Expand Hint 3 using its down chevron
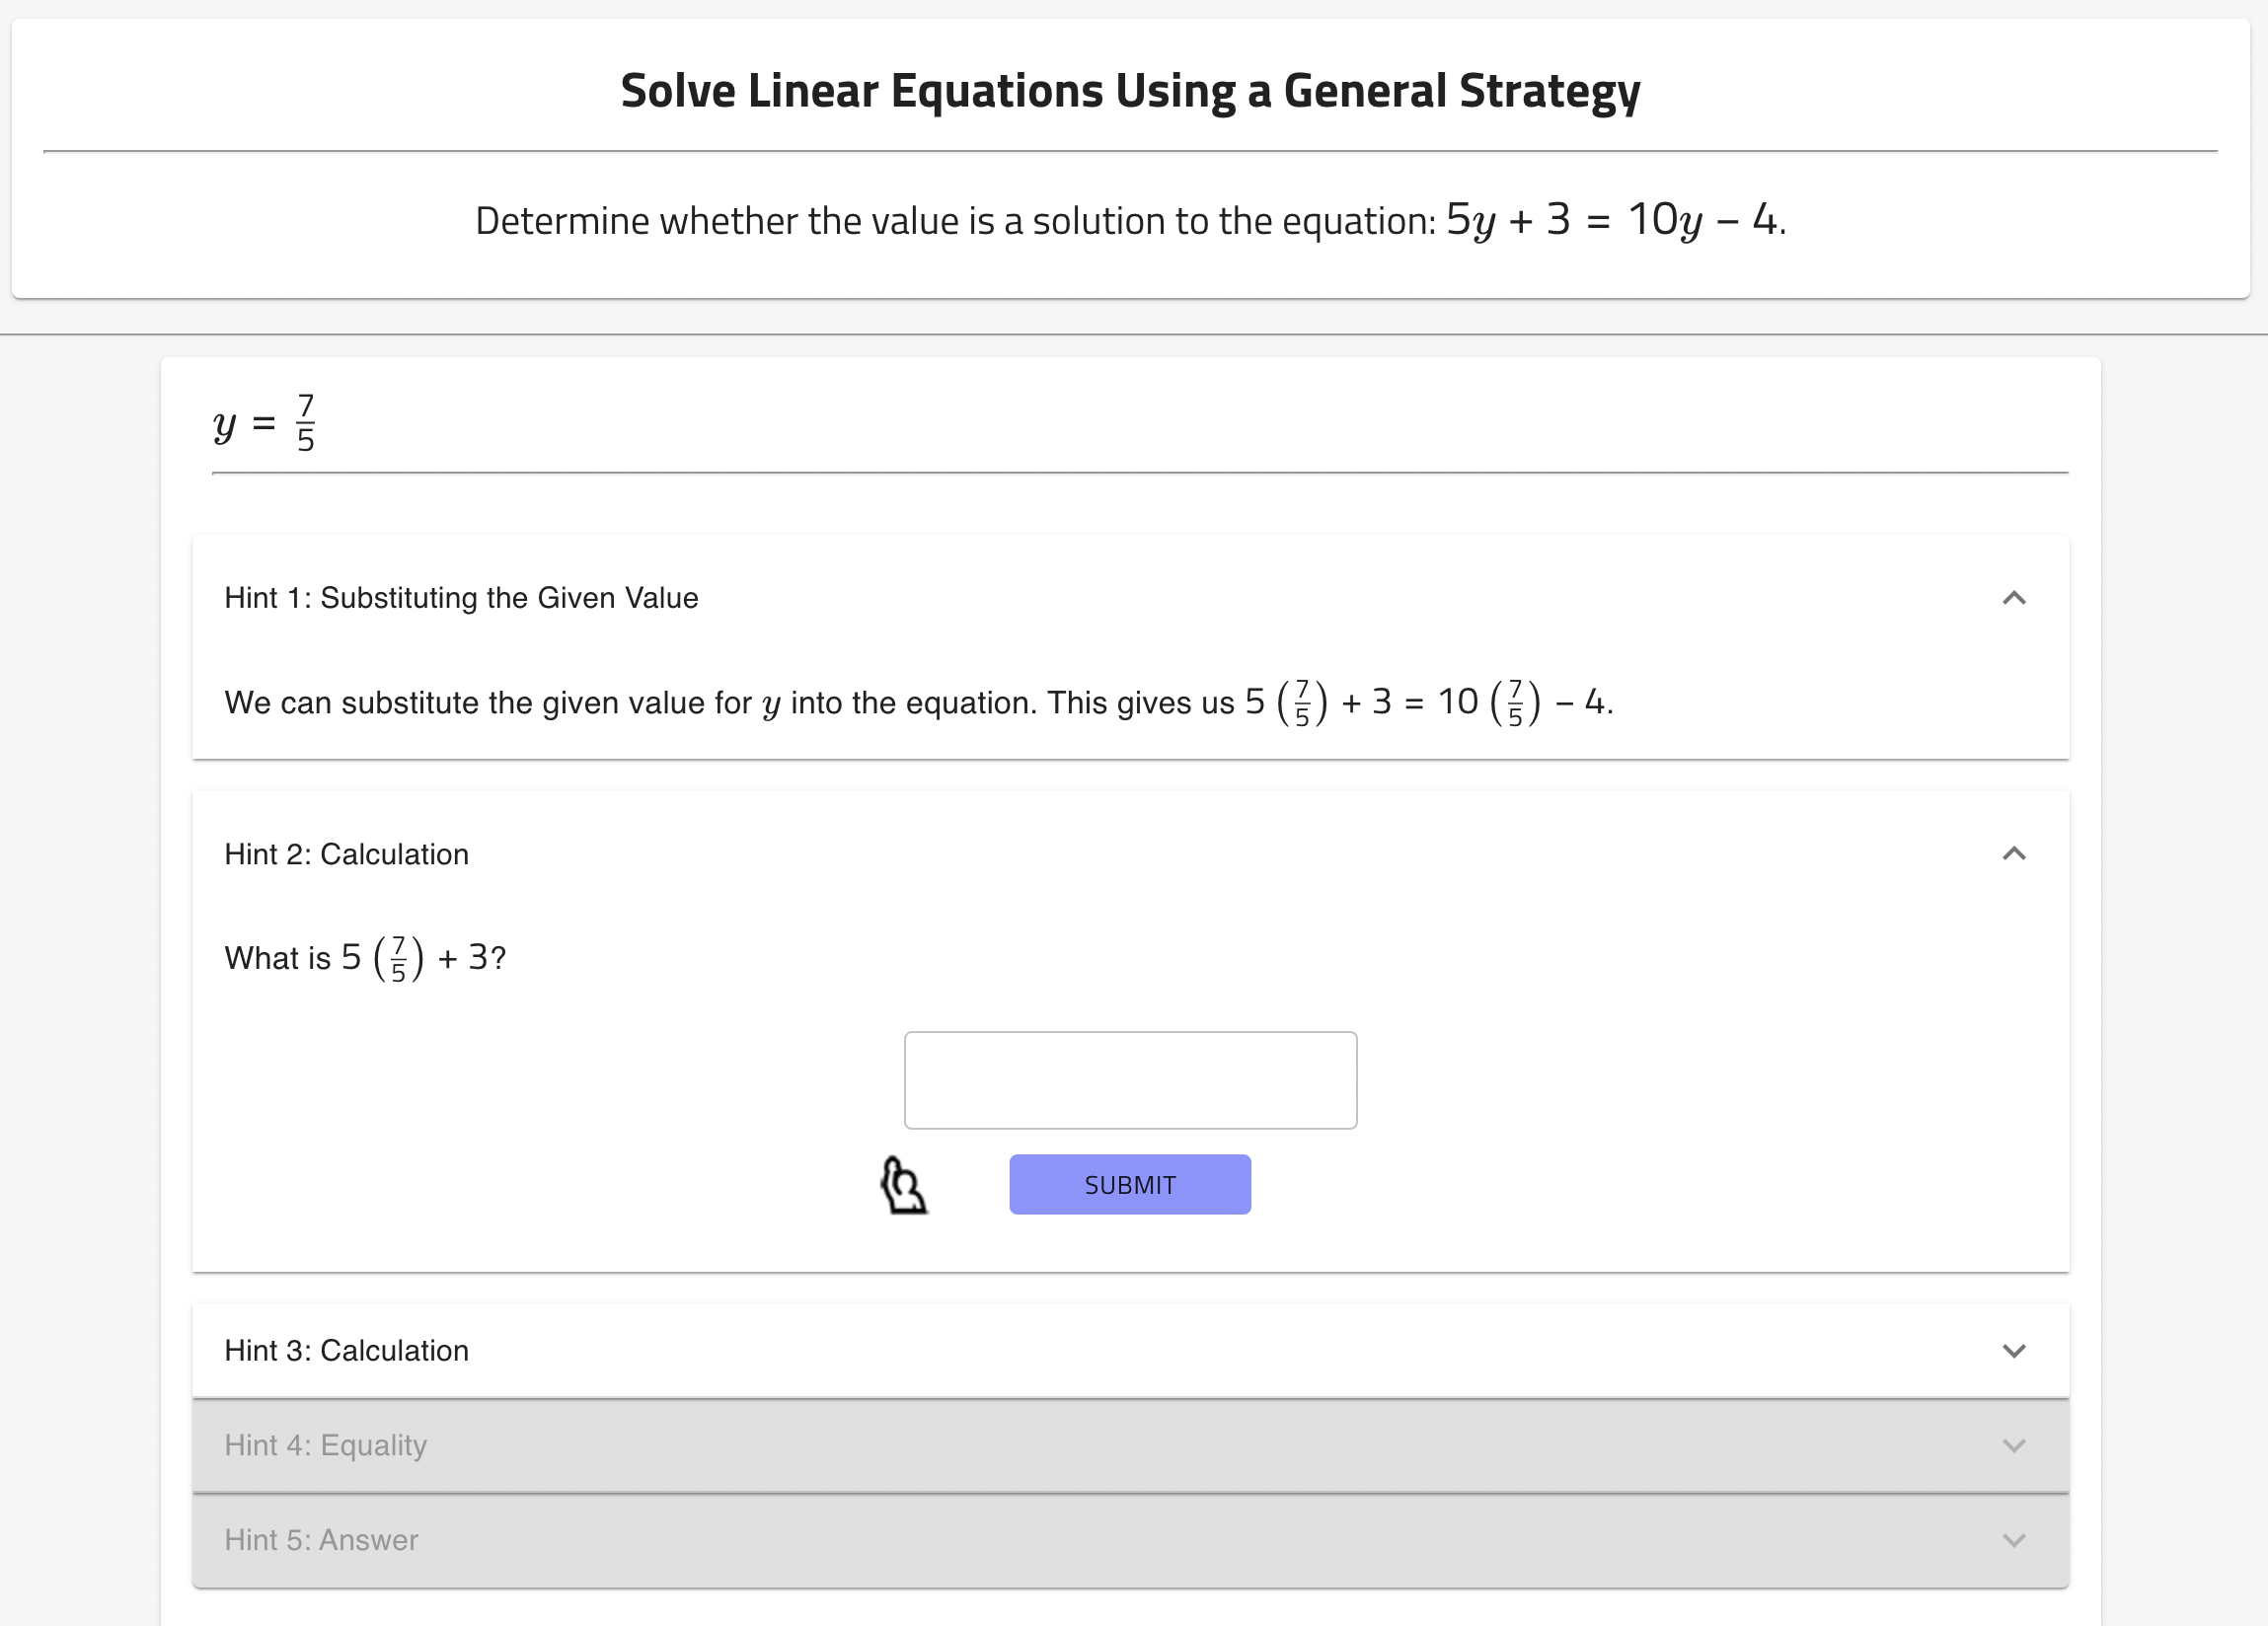The height and width of the screenshot is (1626, 2268). pos(2013,1351)
